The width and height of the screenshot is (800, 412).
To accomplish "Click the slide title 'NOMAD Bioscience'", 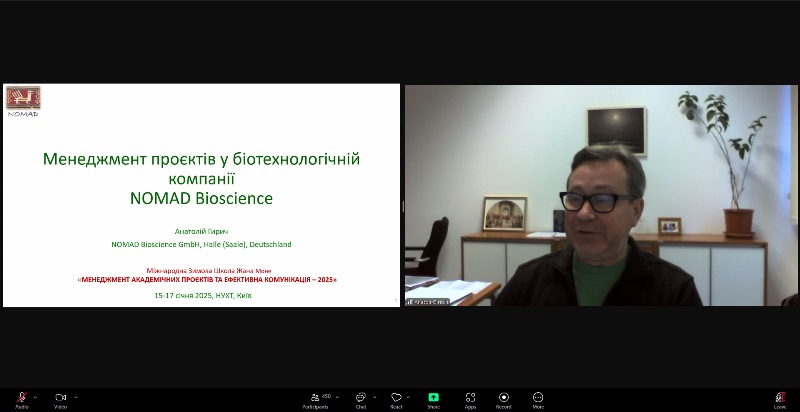I will pyautogui.click(x=202, y=198).
